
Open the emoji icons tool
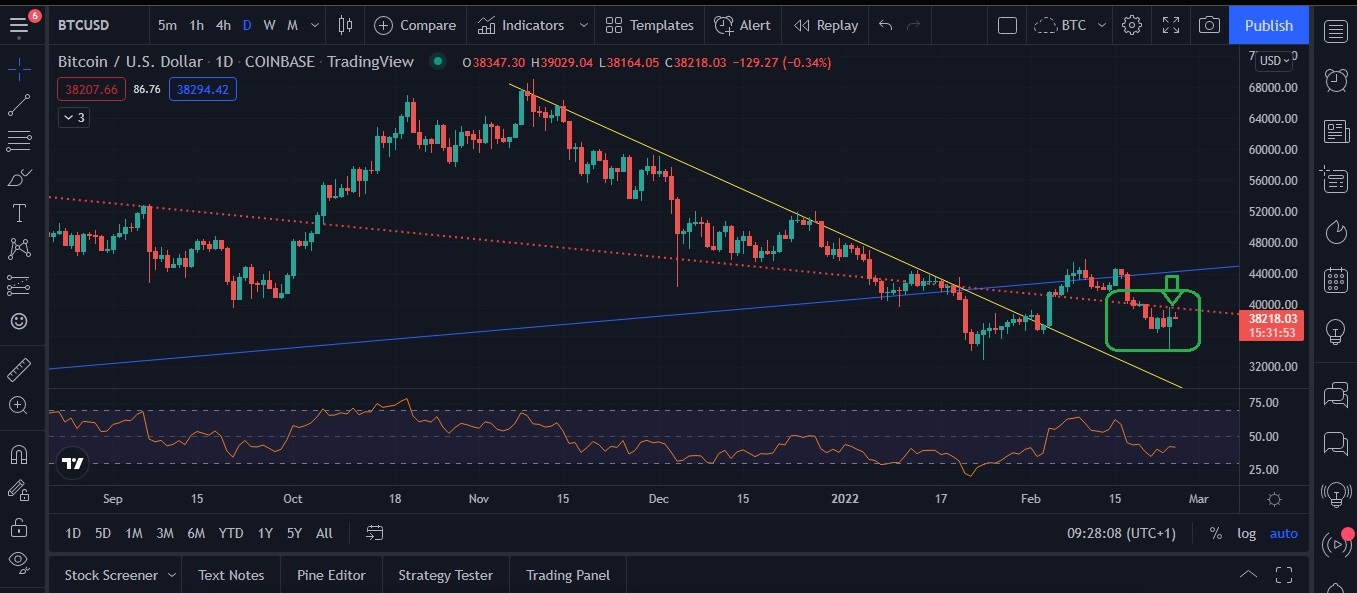(19, 321)
